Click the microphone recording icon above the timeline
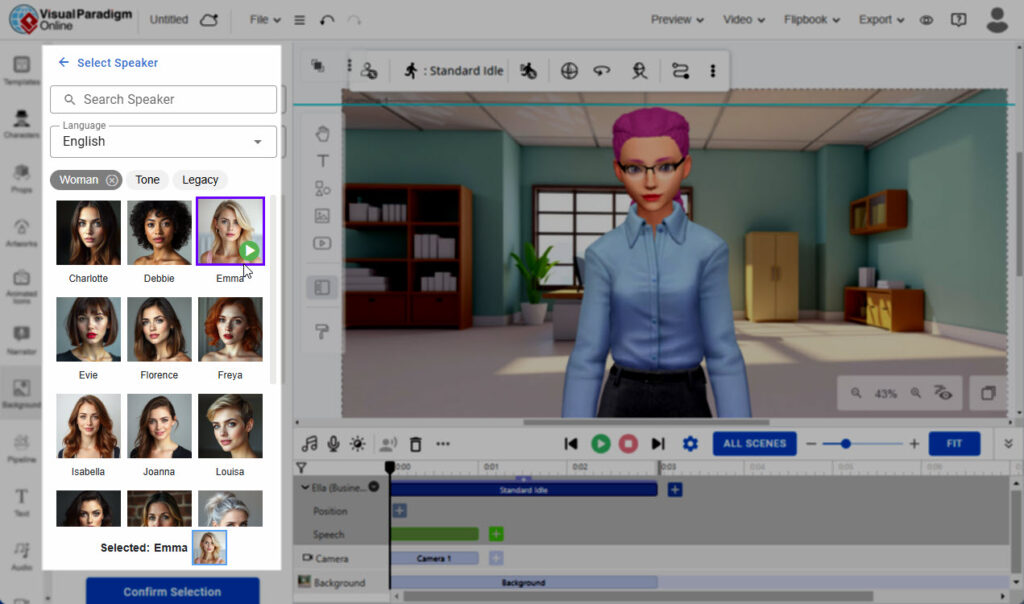Image resolution: width=1024 pixels, height=604 pixels. click(333, 443)
